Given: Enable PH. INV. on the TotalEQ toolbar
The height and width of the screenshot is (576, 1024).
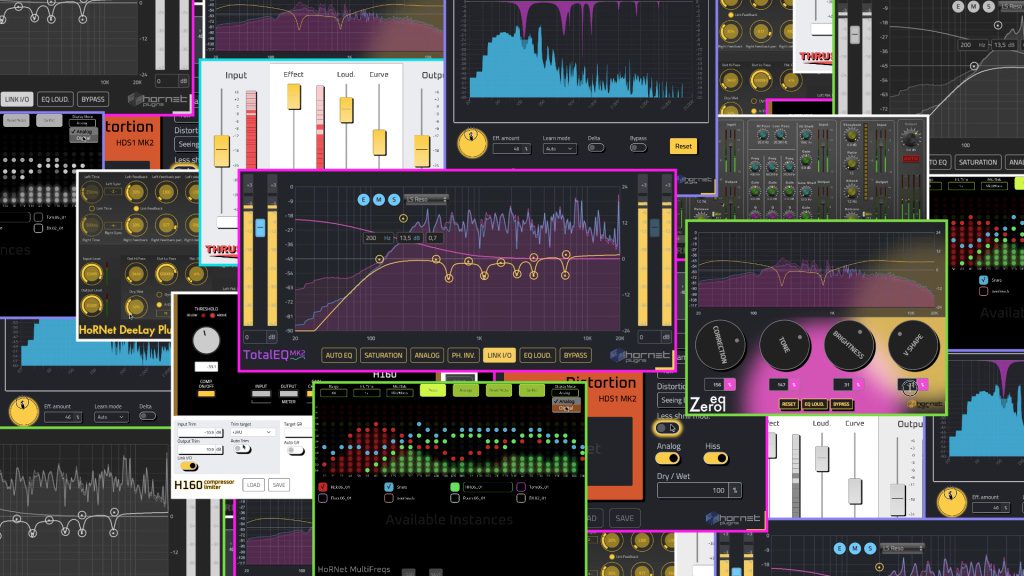Looking at the screenshot, I should click(x=462, y=355).
